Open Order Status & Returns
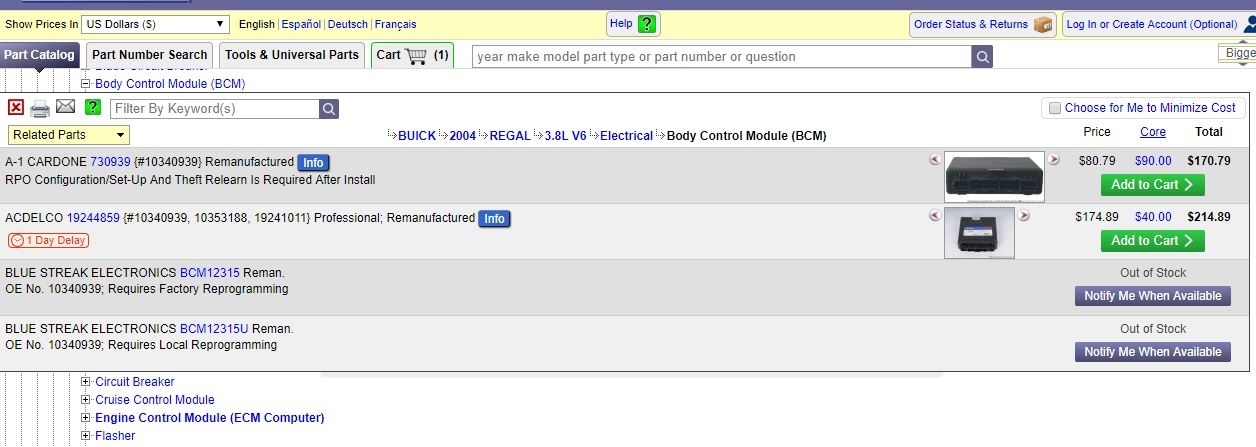The height and width of the screenshot is (447, 1256). pos(983,24)
